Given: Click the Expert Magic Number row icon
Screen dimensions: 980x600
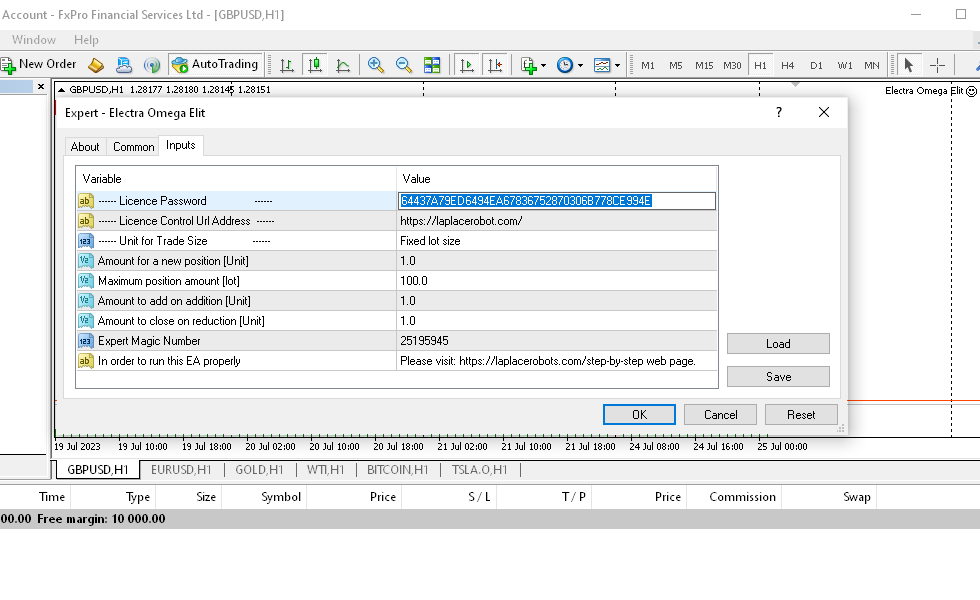Looking at the screenshot, I should [85, 341].
